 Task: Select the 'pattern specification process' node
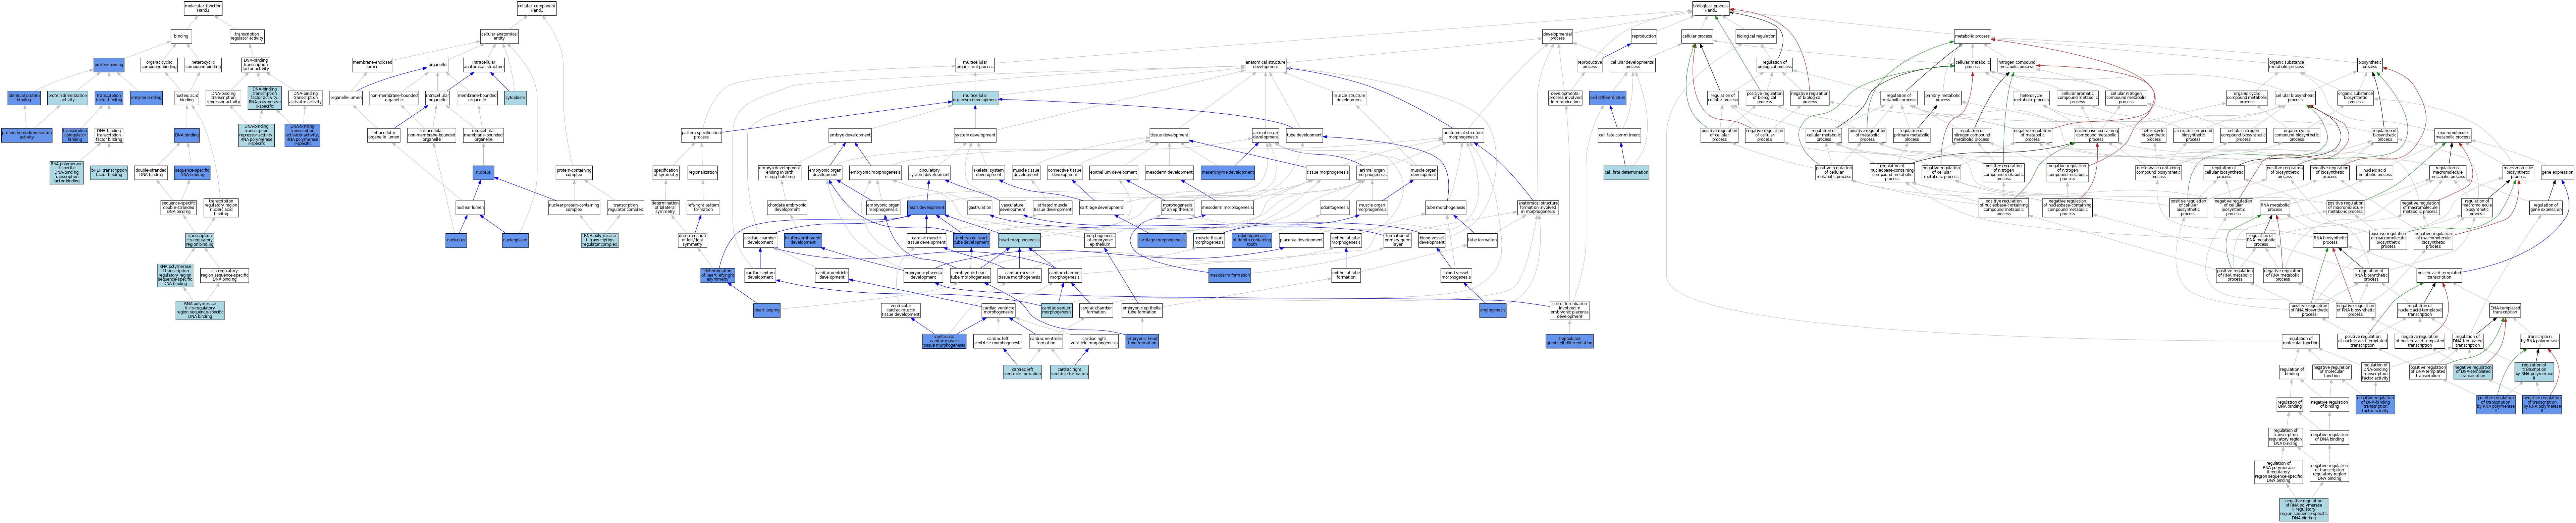click(x=702, y=135)
